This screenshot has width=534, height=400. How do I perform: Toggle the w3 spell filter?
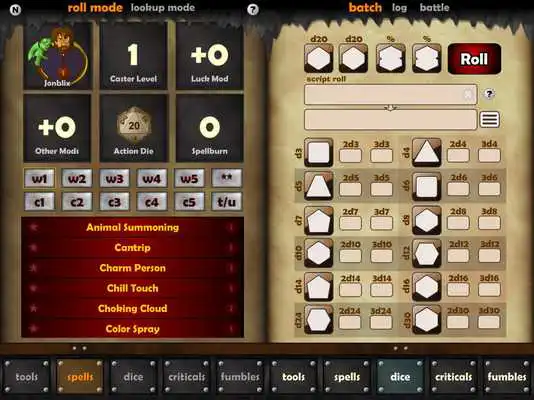(114, 178)
